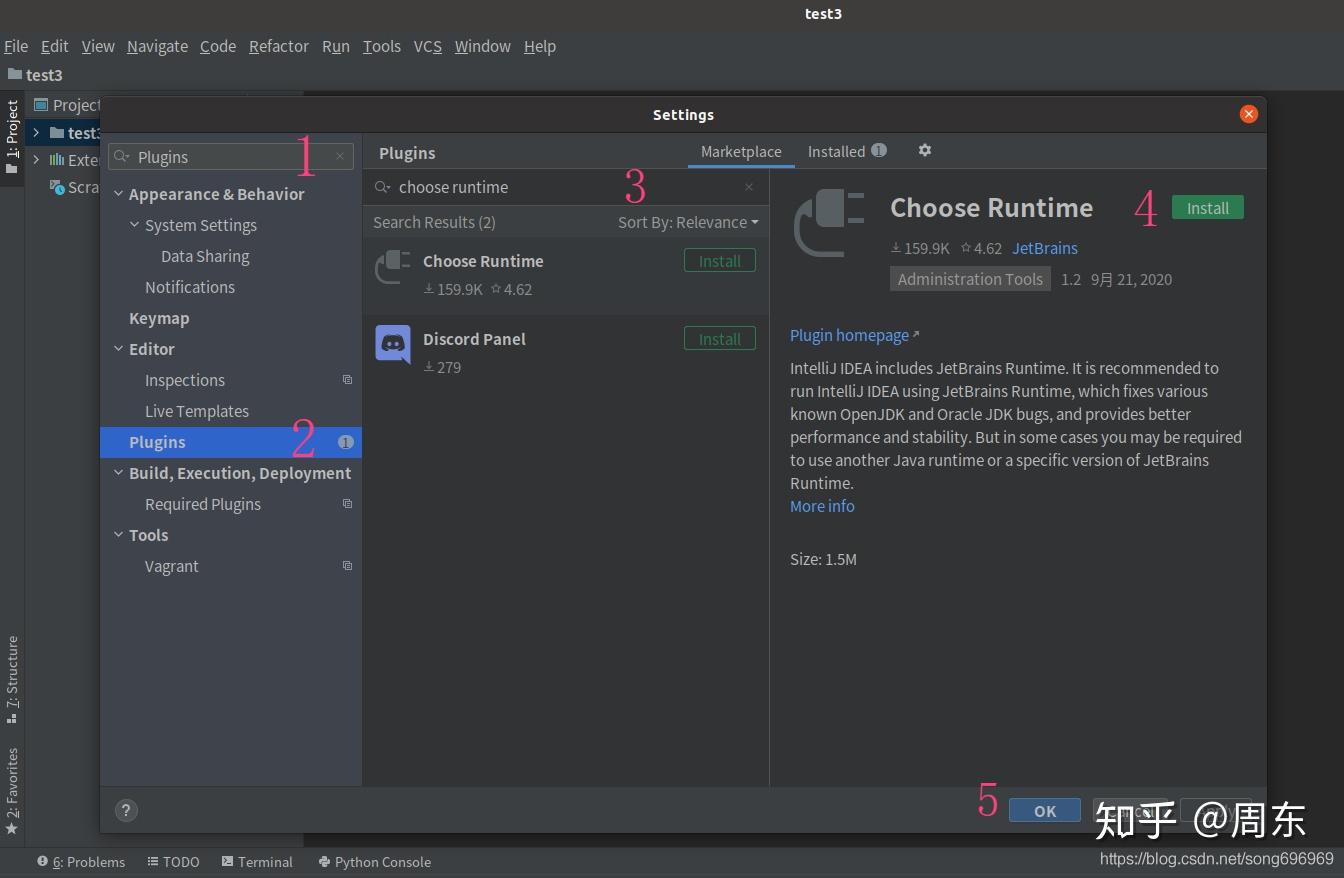
Task: Click the project-level icon beside Vagrant
Action: [347, 566]
